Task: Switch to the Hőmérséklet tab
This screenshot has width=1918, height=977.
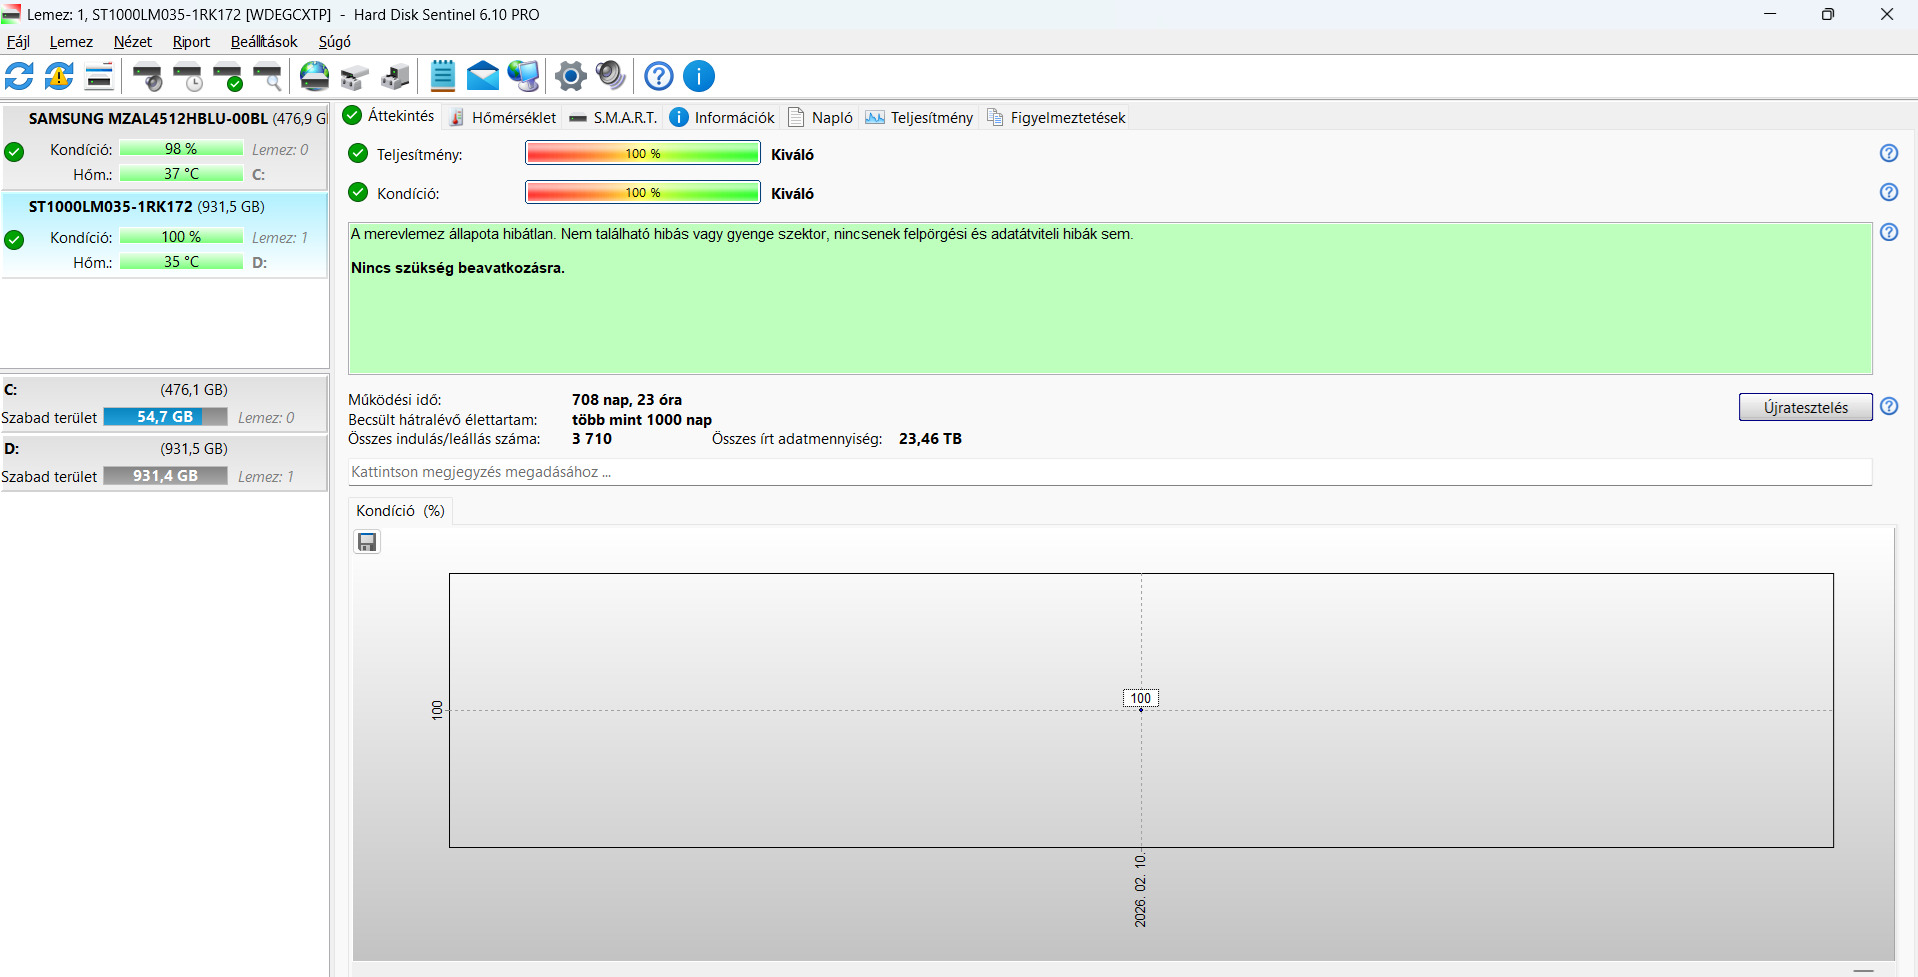Action: [x=503, y=117]
